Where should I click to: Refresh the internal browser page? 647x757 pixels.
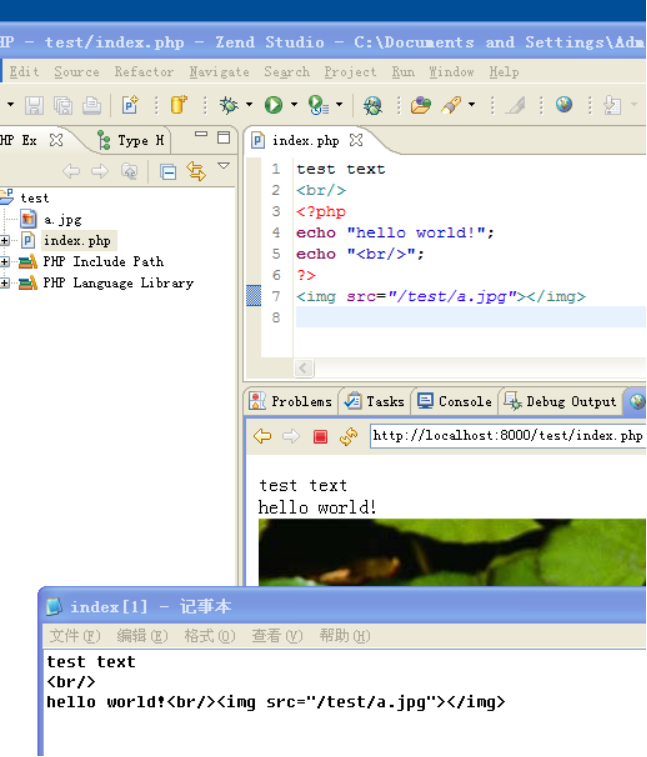point(348,436)
